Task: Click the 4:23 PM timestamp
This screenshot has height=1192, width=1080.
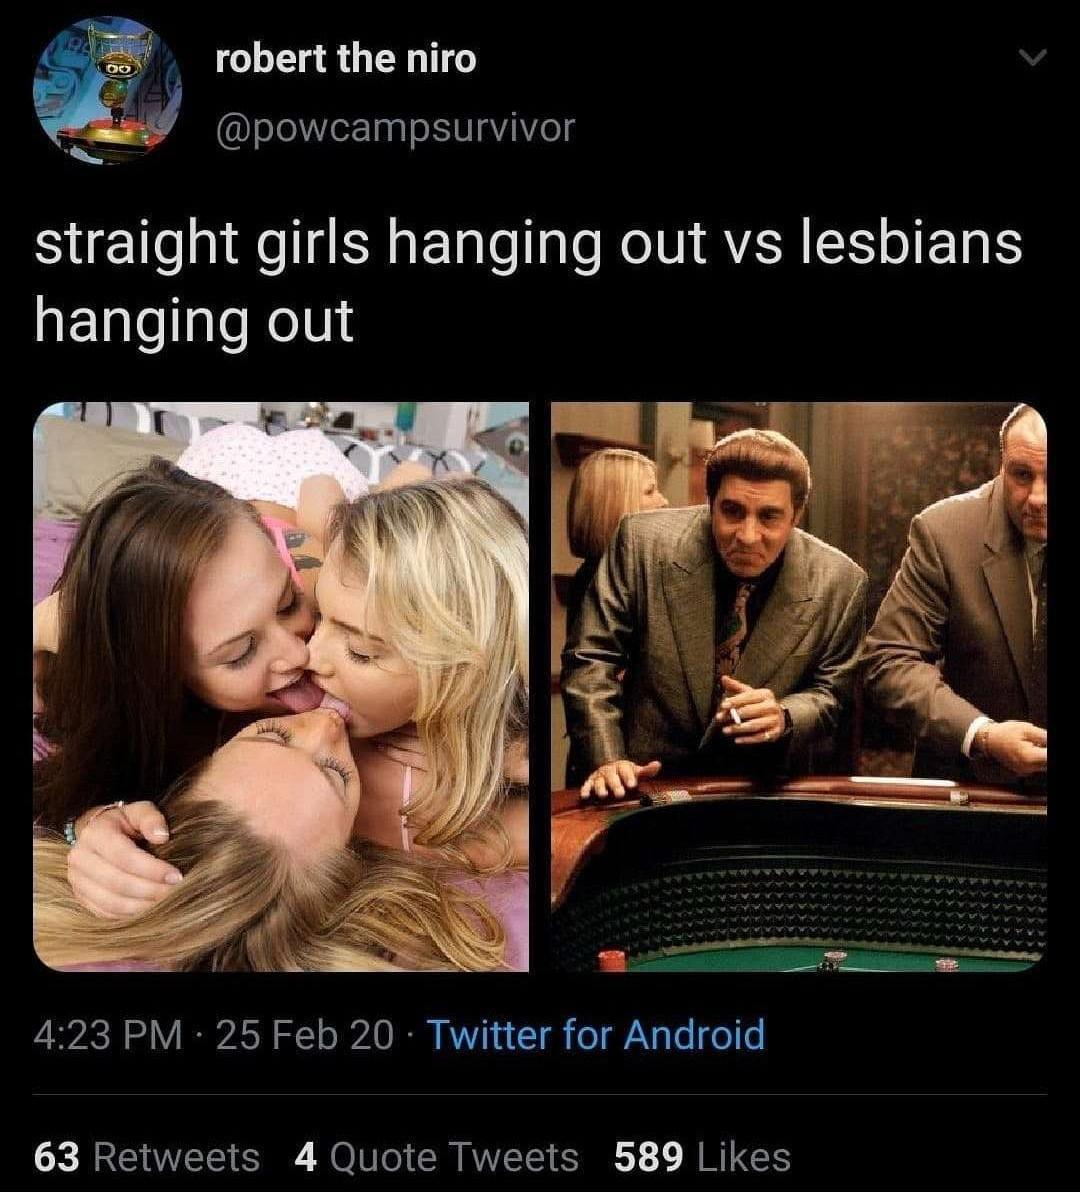Action: (x=108, y=1035)
